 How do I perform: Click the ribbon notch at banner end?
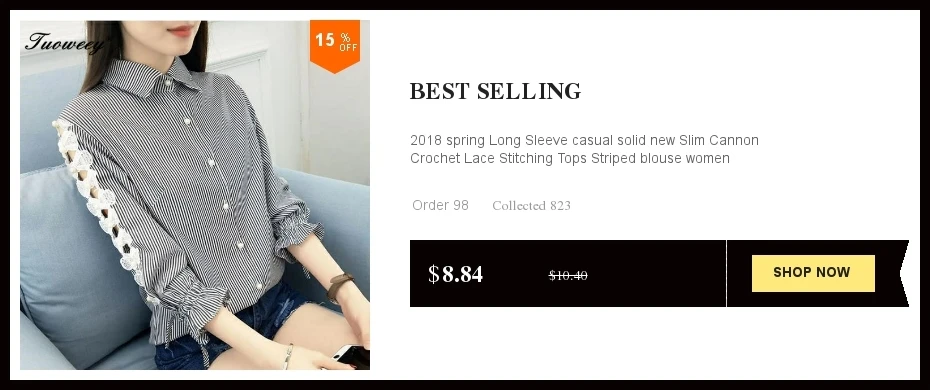coord(904,273)
